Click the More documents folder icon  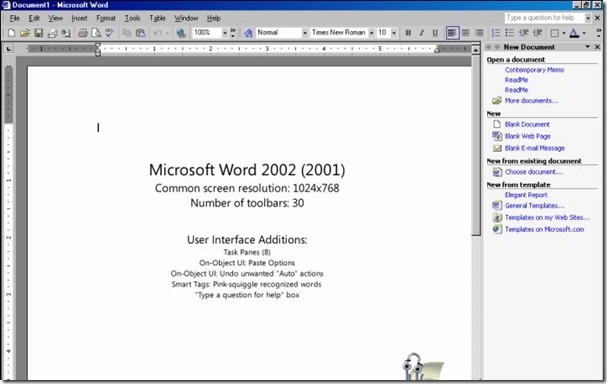click(x=497, y=101)
